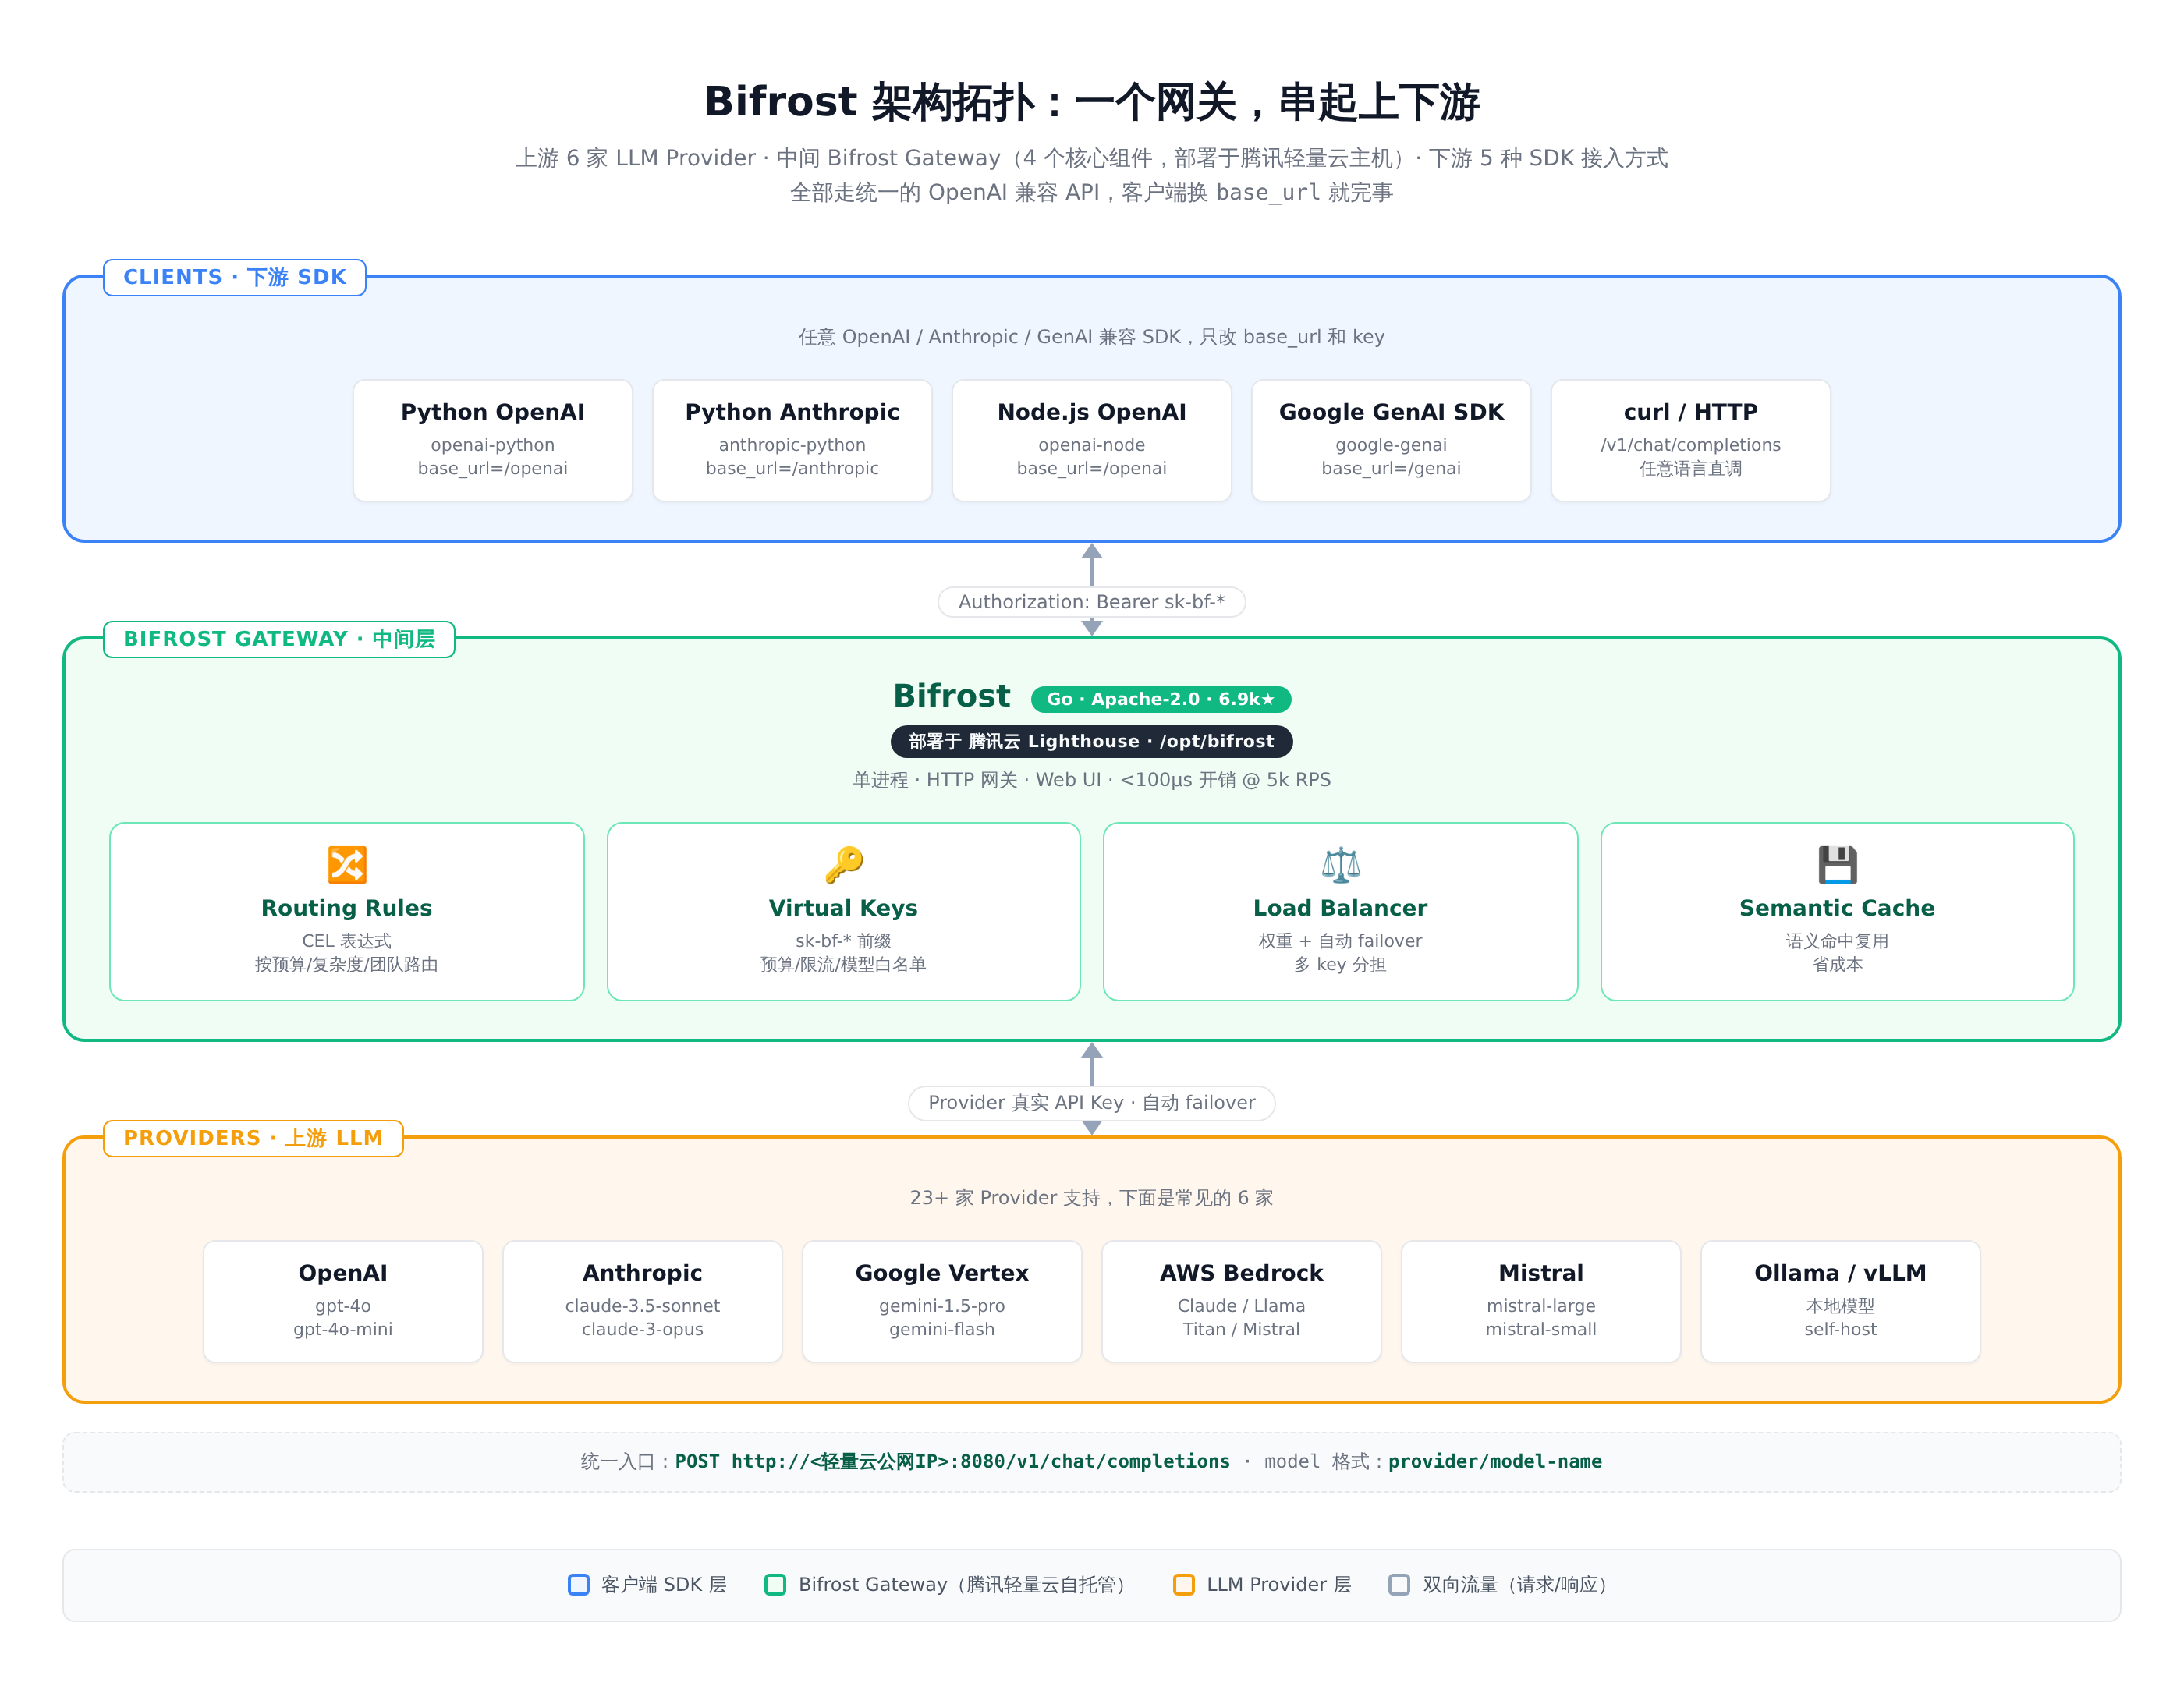Select the Ollama / vLLM provider card
The height and width of the screenshot is (1697, 2184).
coord(1841,1301)
